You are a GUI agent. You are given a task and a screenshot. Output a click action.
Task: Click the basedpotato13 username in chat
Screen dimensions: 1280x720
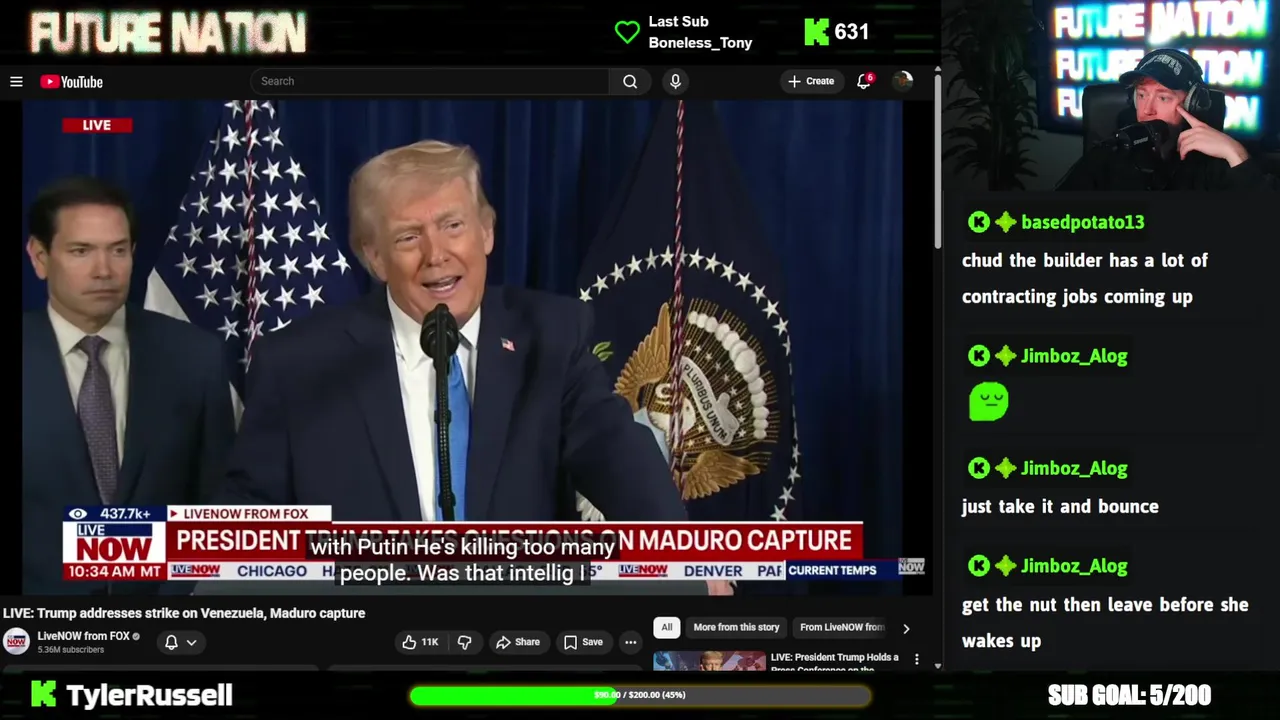point(1082,222)
